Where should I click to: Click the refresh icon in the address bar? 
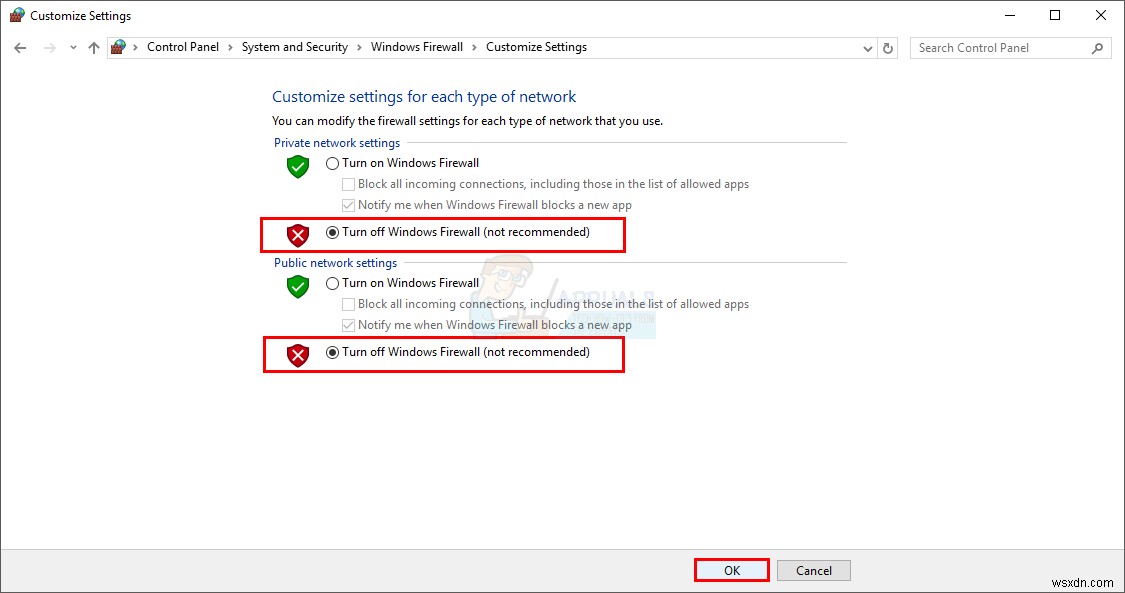888,47
